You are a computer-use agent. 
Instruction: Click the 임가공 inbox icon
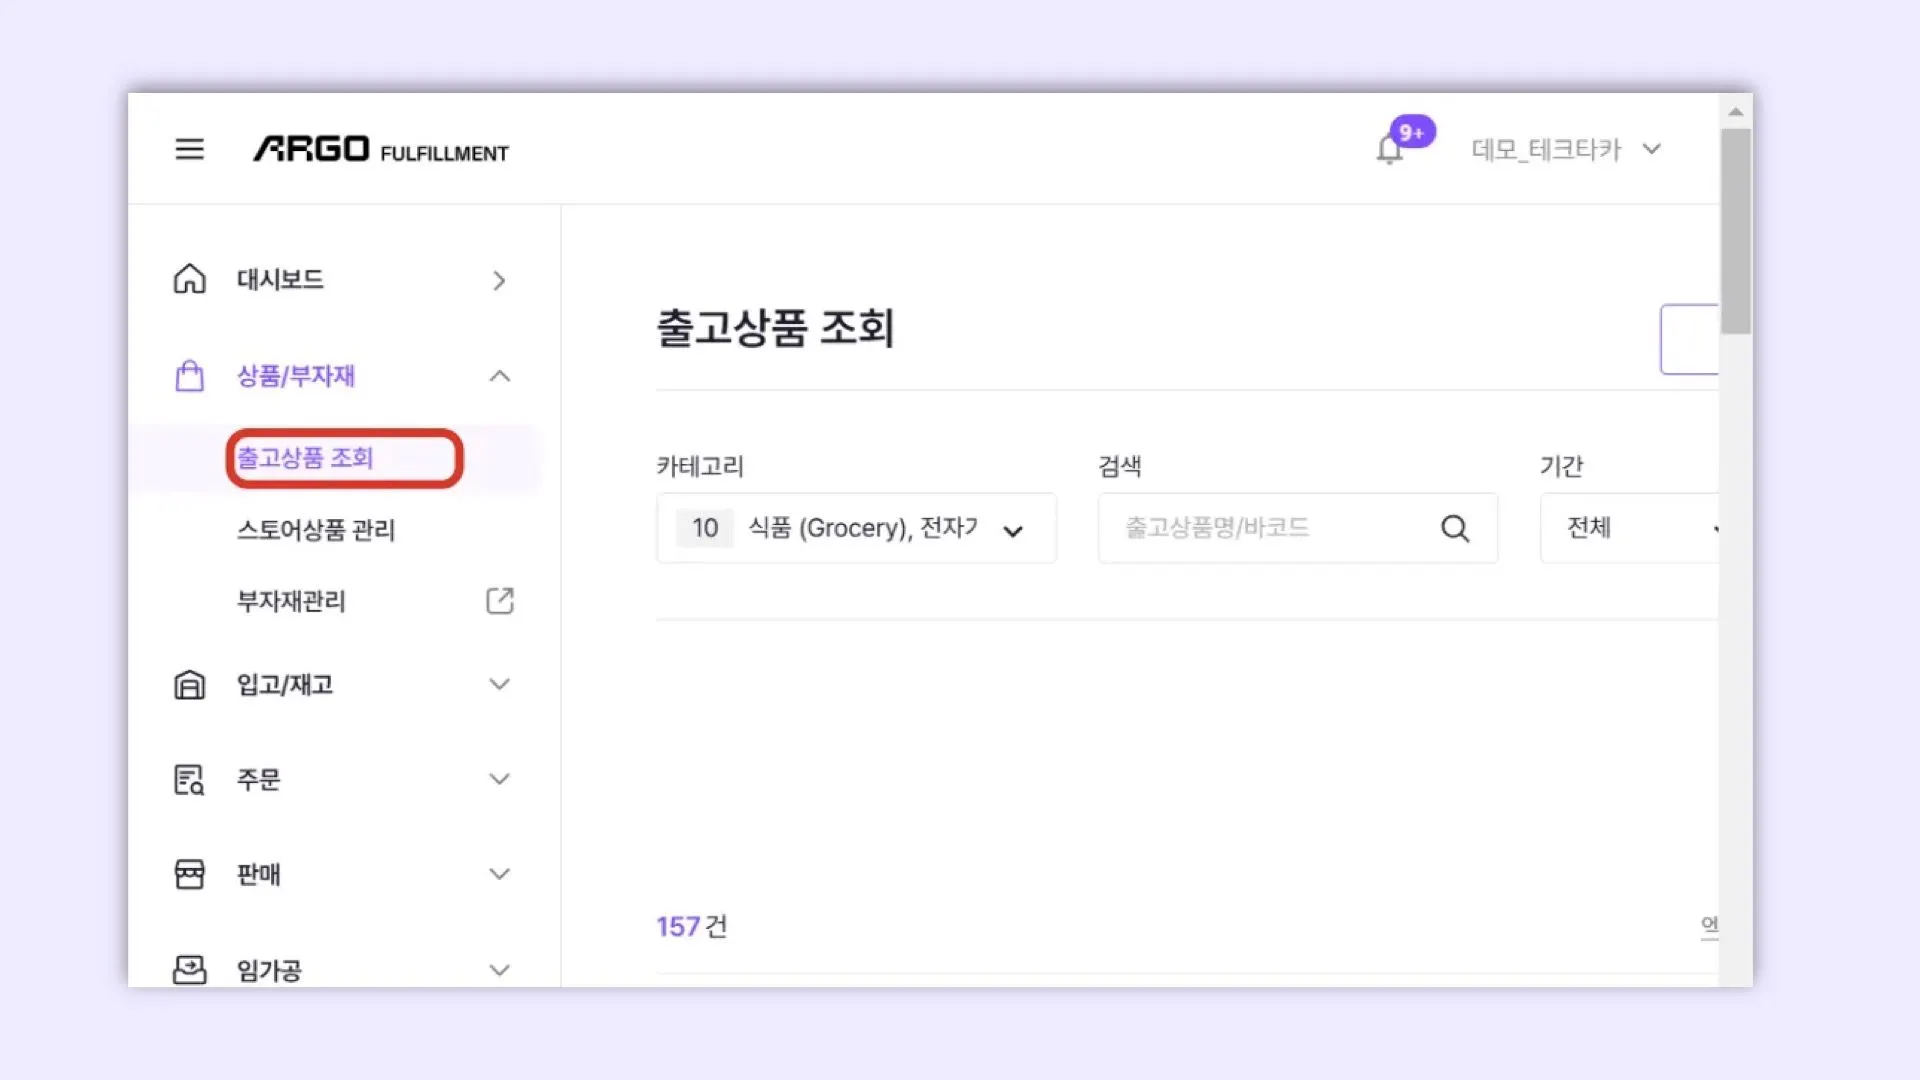tap(189, 969)
